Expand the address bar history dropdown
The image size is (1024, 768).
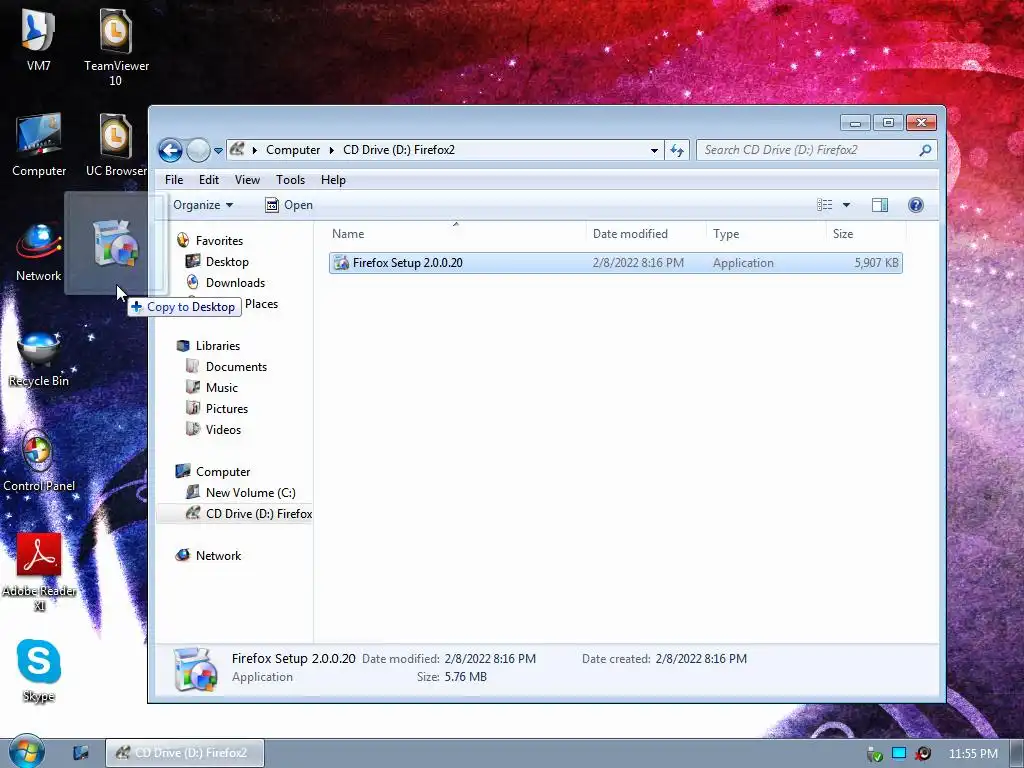[654, 150]
